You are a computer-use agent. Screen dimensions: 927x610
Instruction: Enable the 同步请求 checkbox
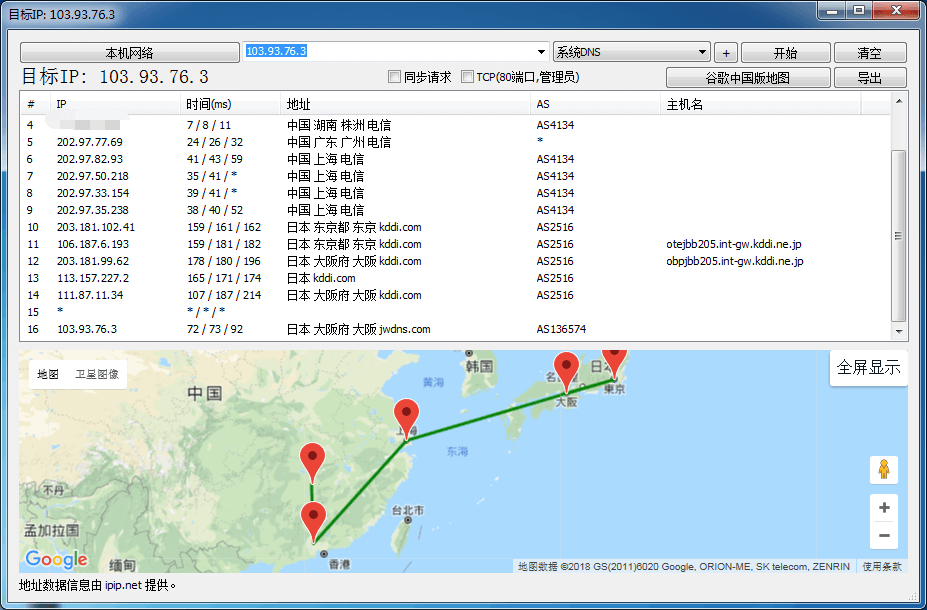click(395, 77)
